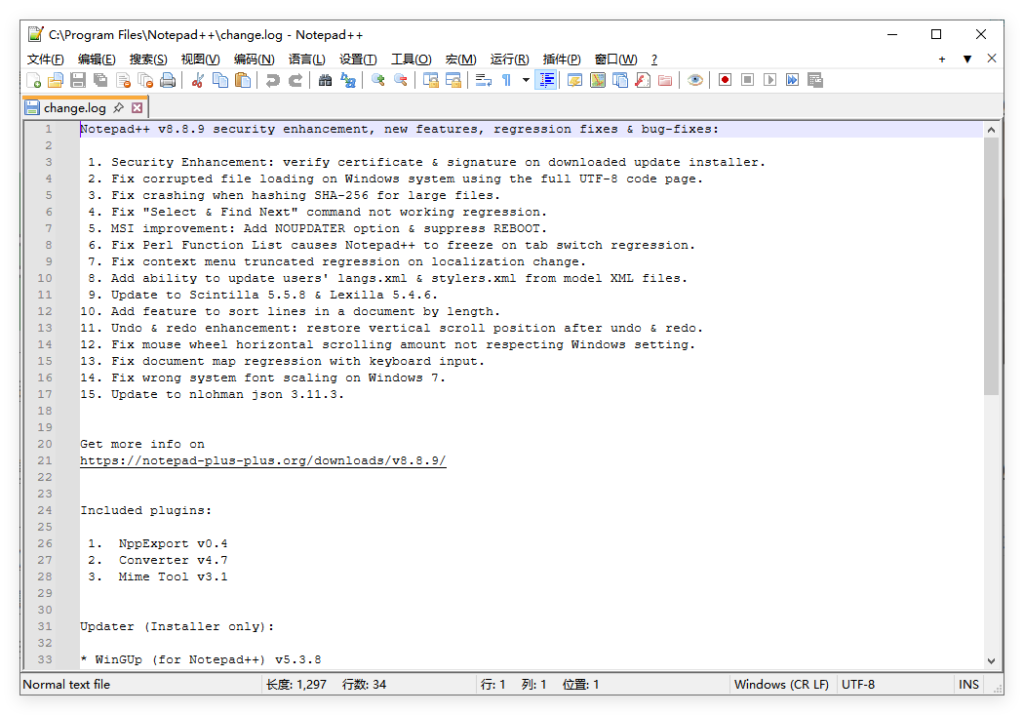Pin the change.log tab
The image size is (1024, 715).
coord(118,108)
